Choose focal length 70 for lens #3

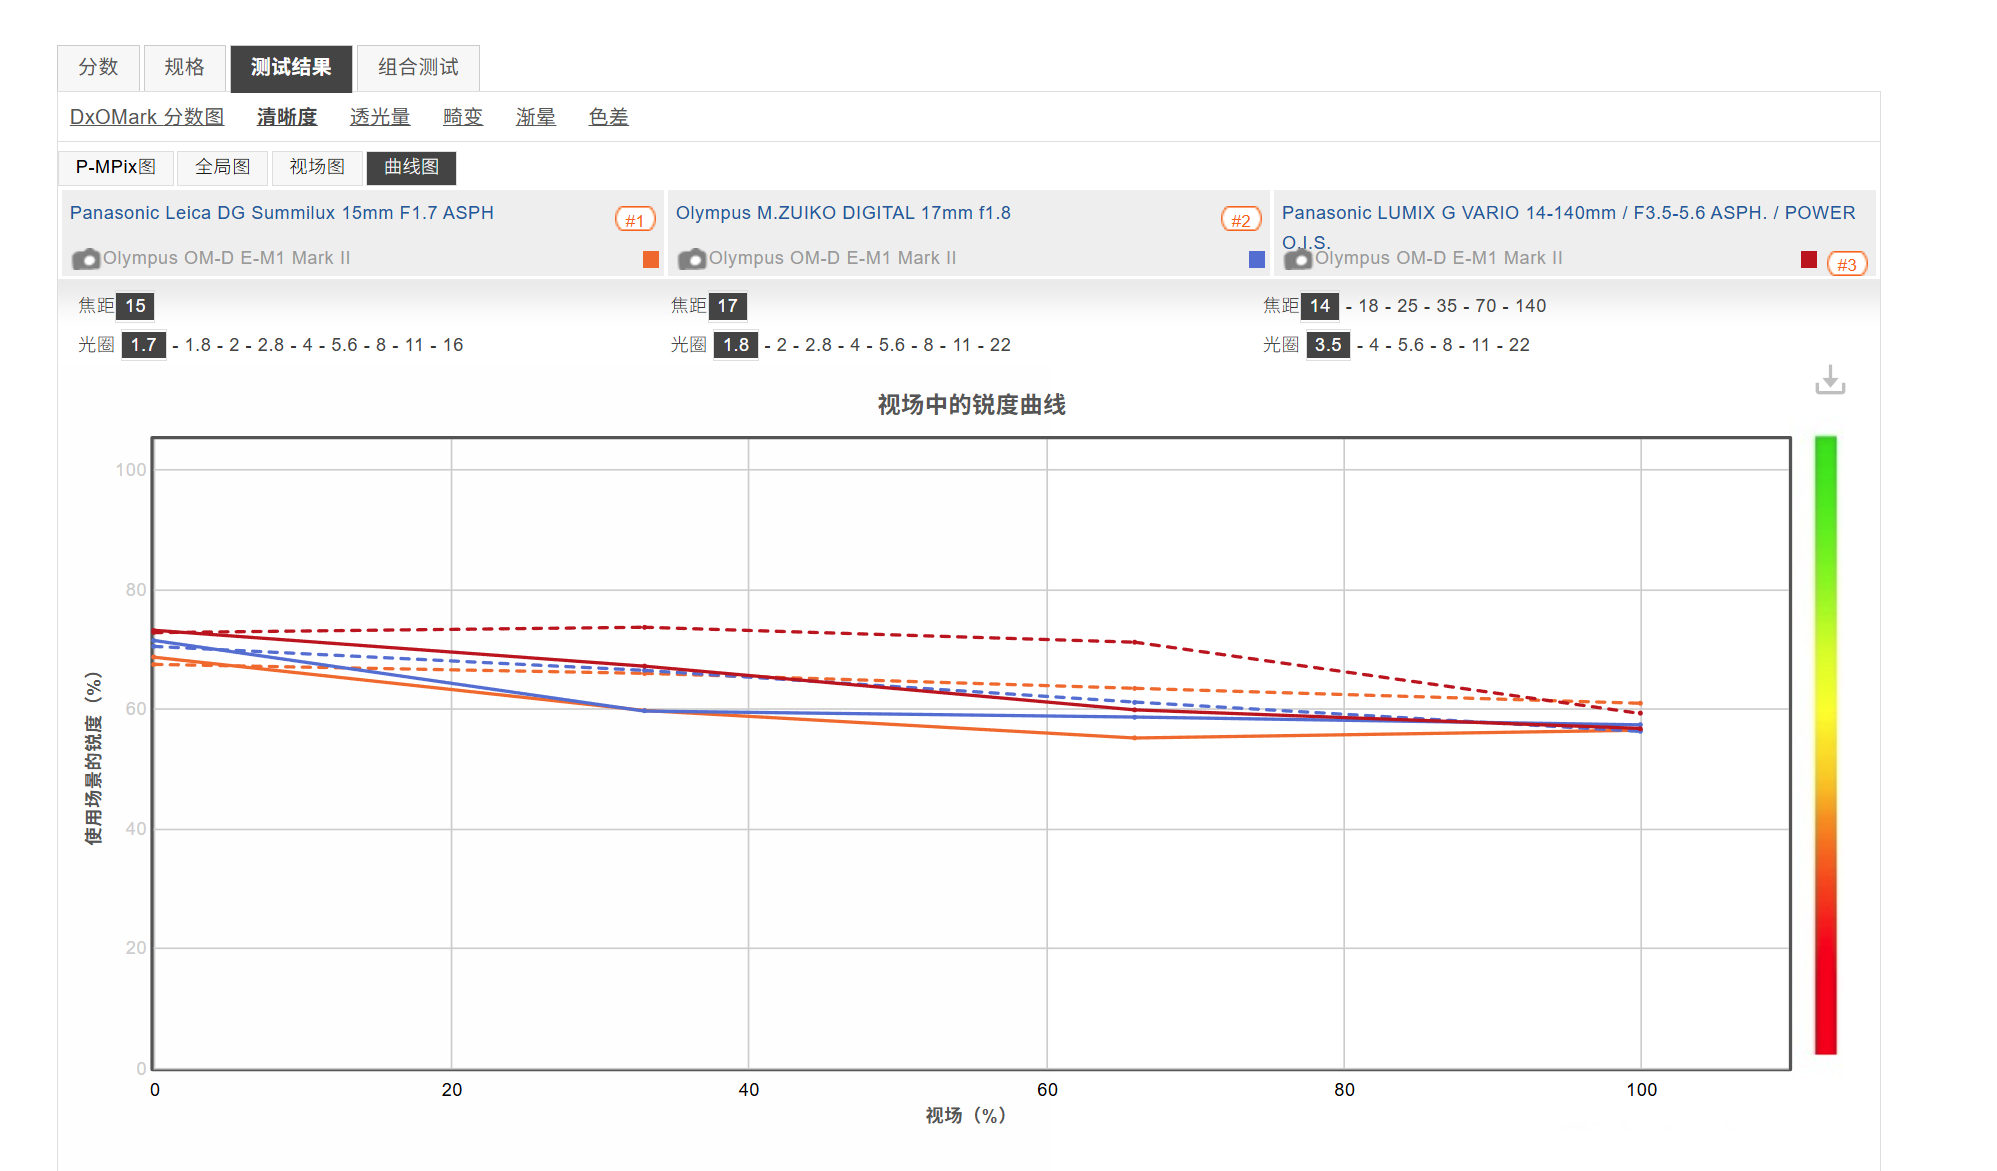(1486, 306)
